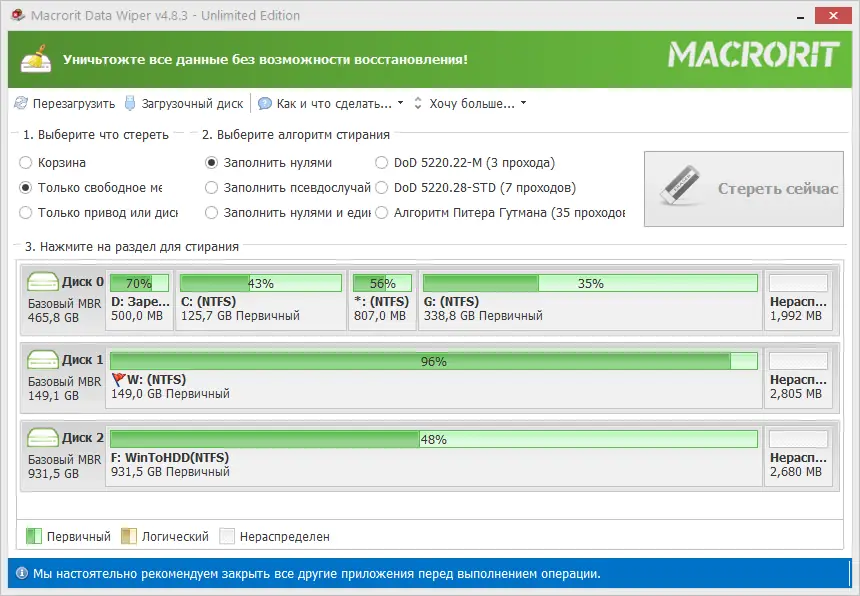Click the *: (NTFS) 56% usage bar
Viewport: 860px width, 596px height.
coord(382,283)
